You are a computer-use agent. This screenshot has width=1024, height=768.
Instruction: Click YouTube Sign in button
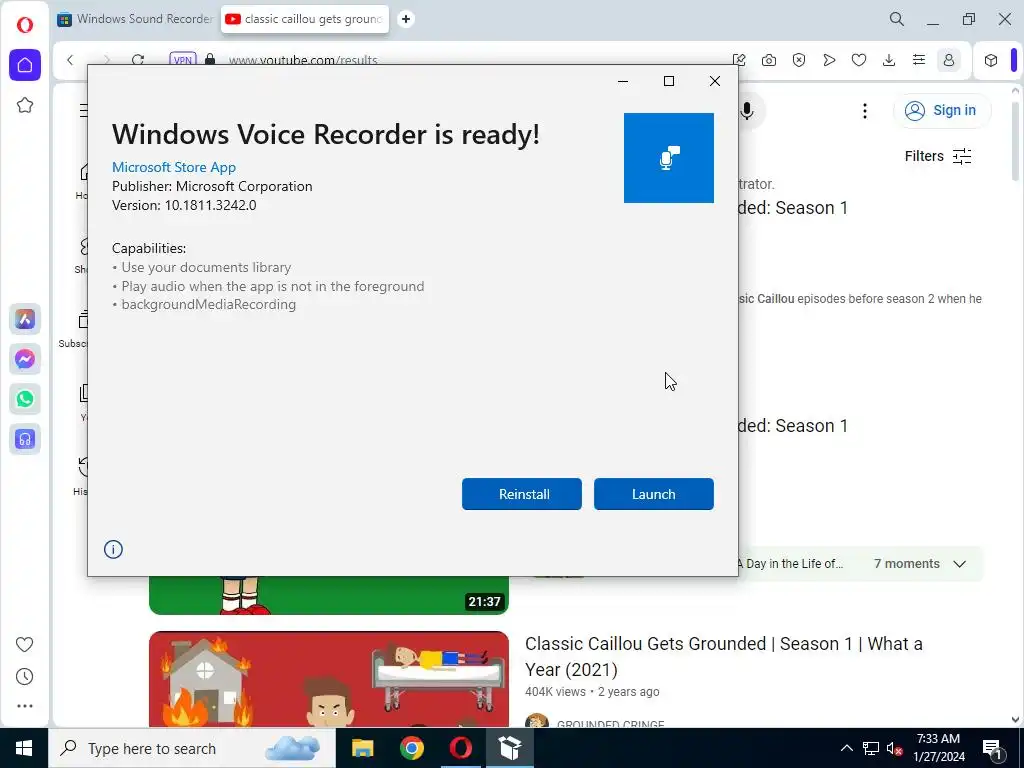click(x=941, y=110)
